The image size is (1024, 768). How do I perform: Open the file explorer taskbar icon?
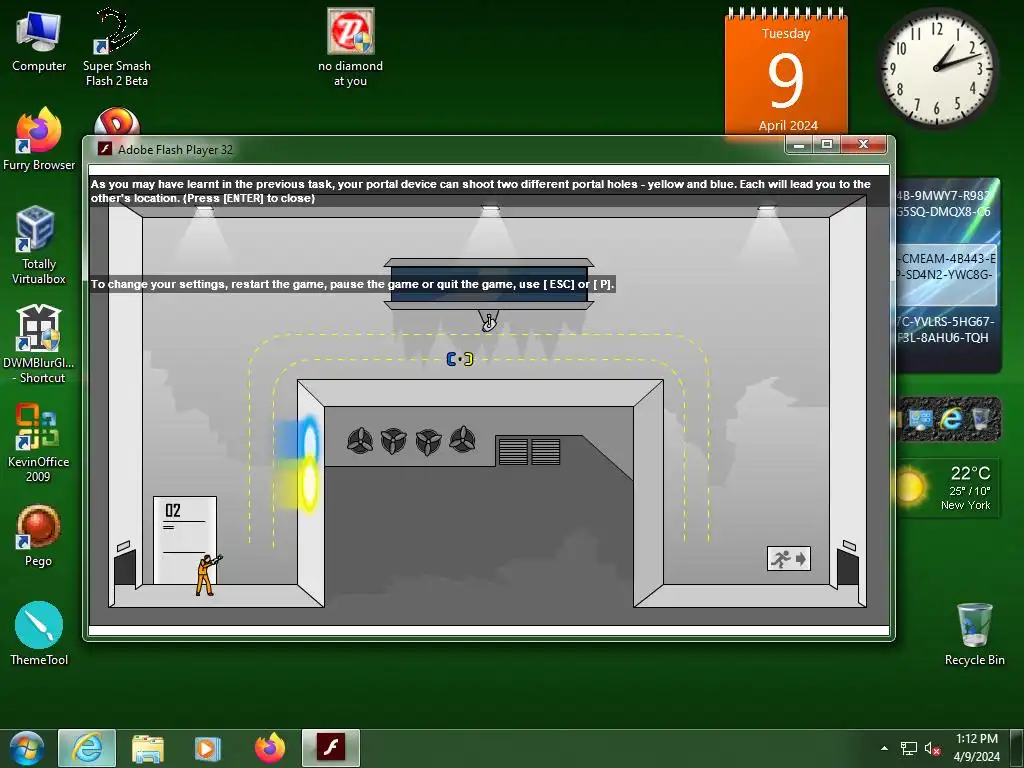coord(148,748)
